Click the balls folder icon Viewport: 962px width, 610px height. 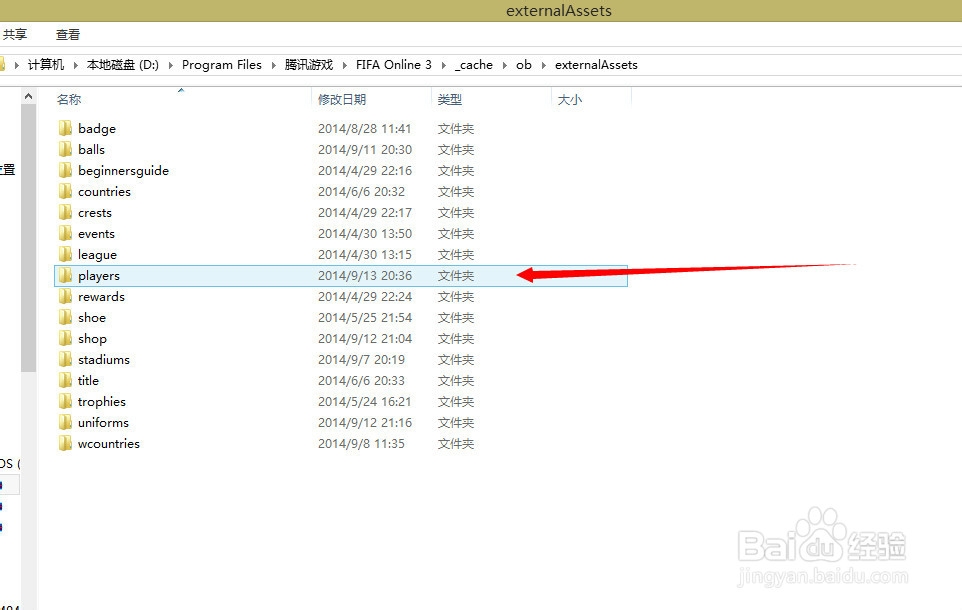pyautogui.click(x=65, y=149)
